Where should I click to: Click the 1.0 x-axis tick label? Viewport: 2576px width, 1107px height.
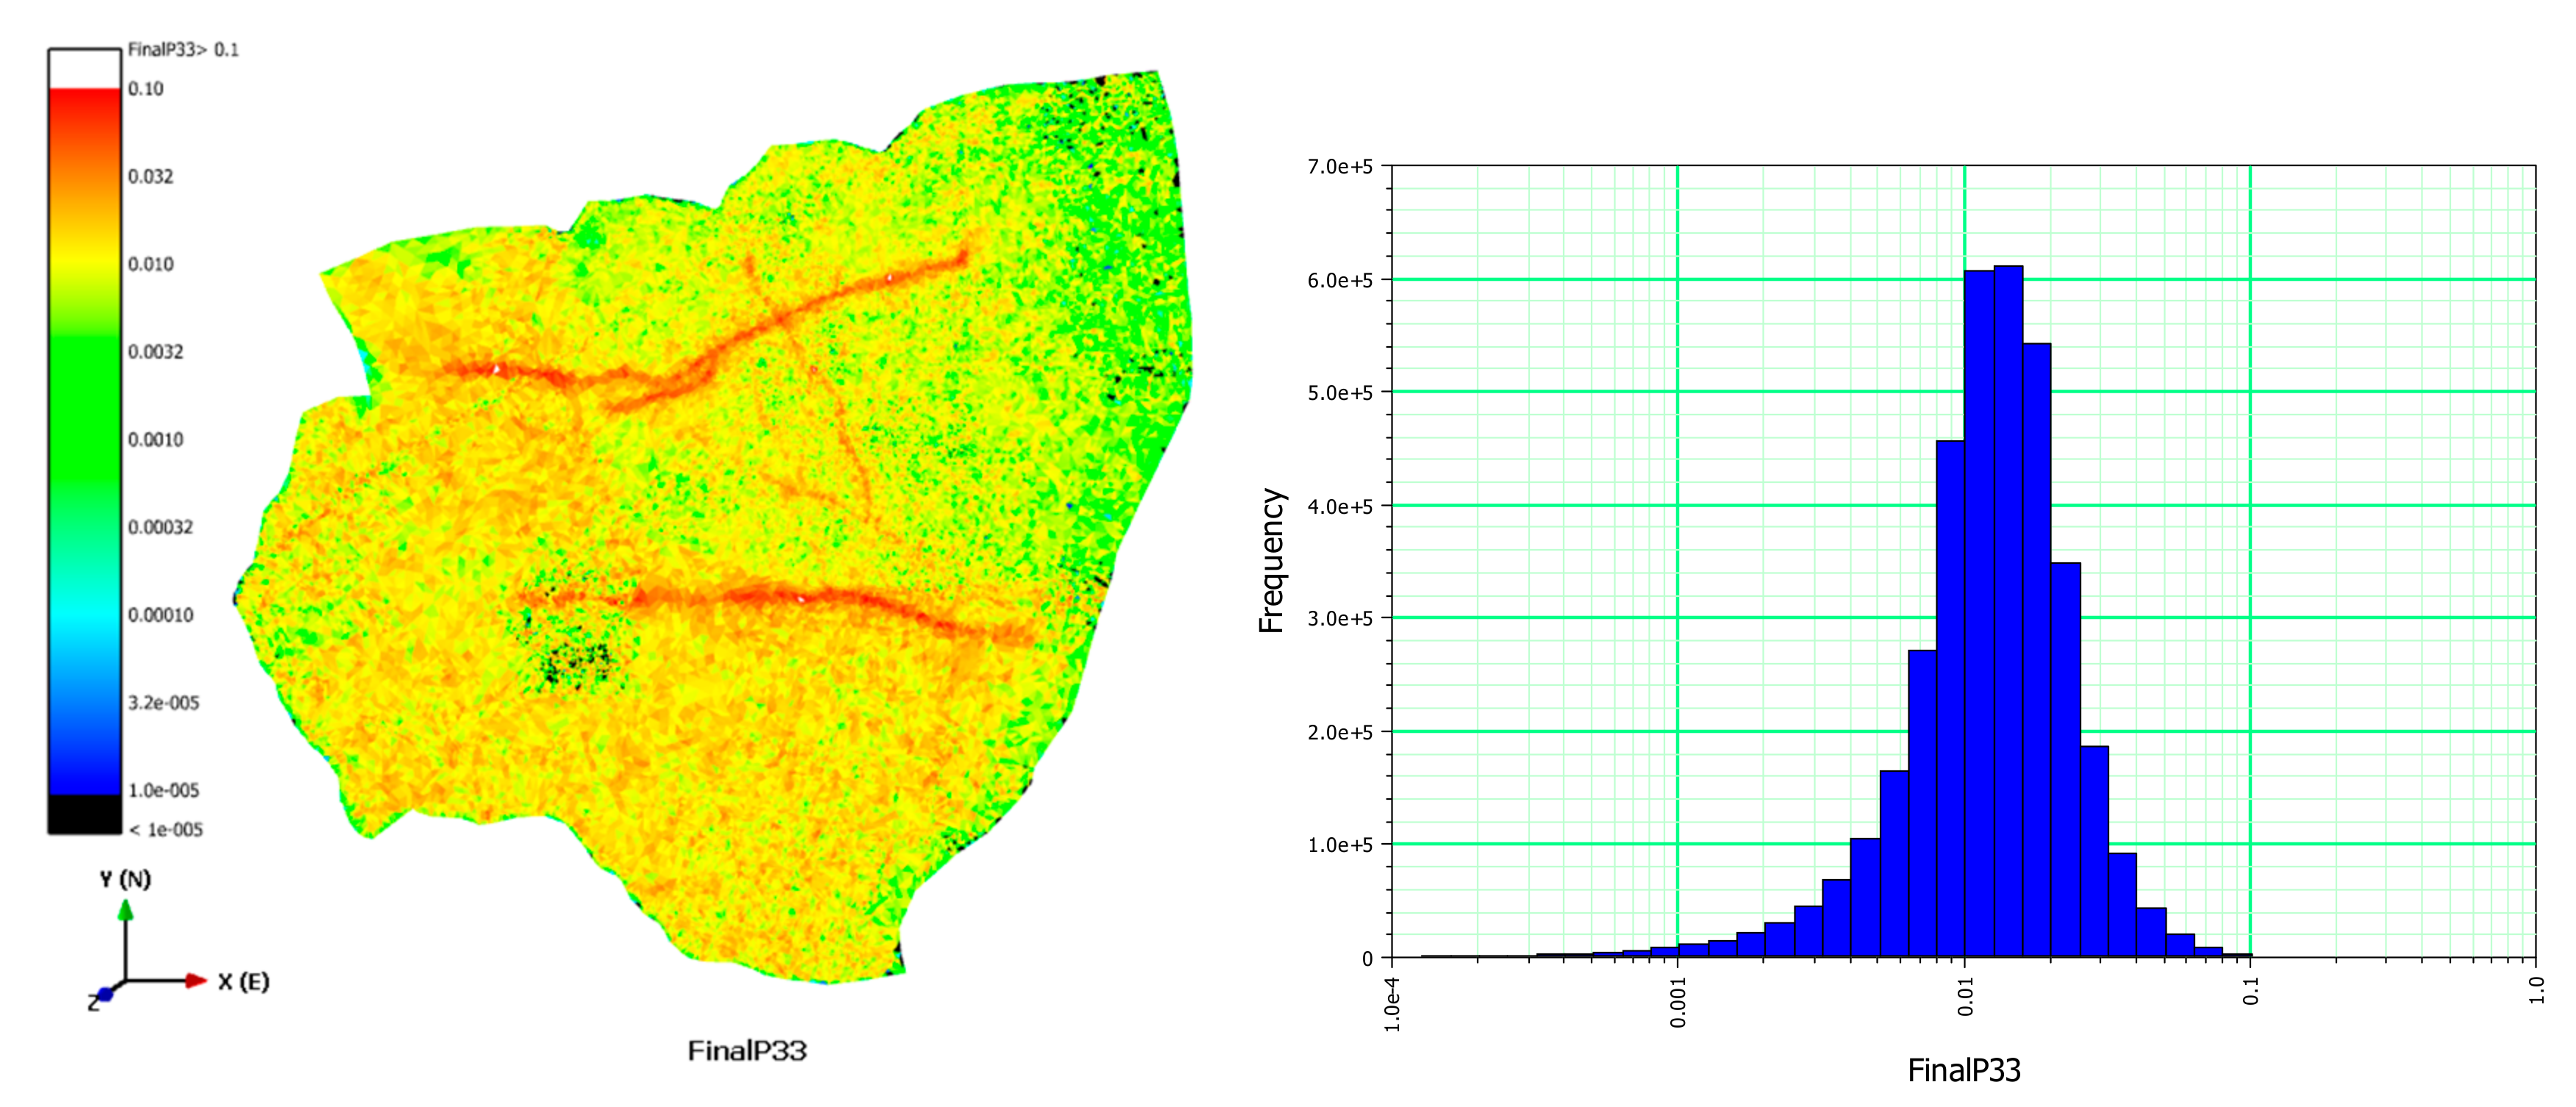[2536, 991]
